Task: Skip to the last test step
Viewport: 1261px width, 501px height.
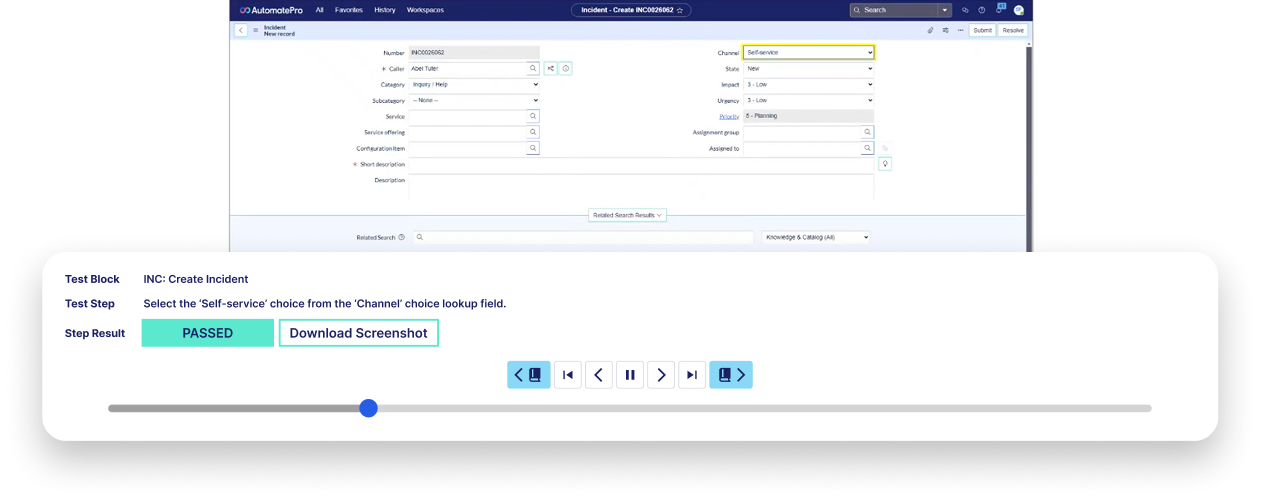Action: [692, 375]
